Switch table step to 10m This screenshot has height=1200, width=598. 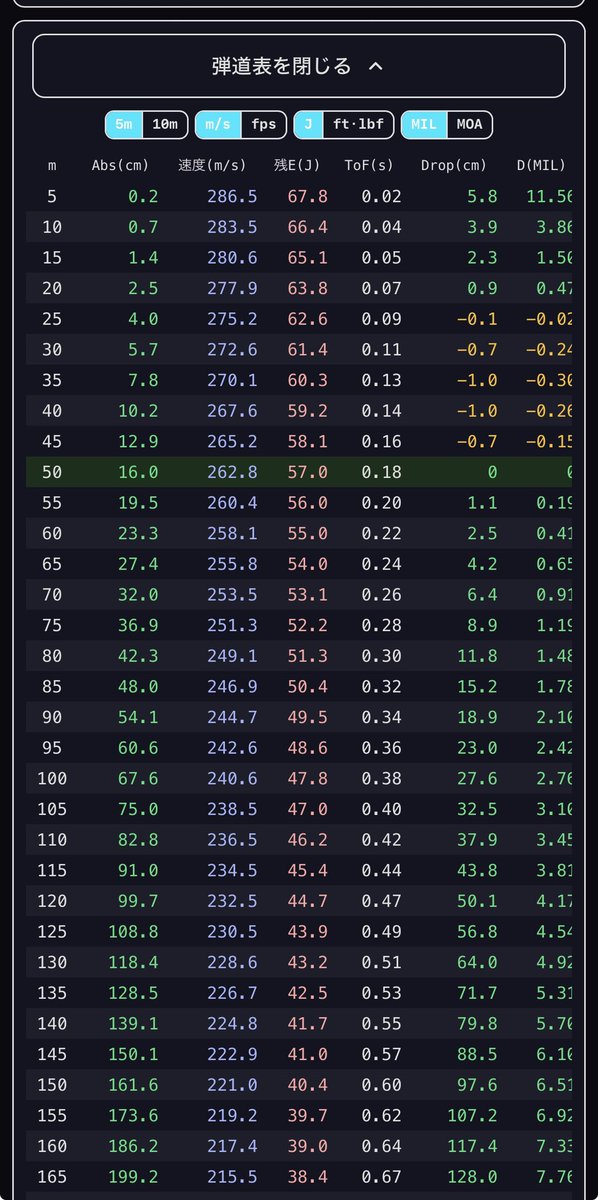pos(165,125)
